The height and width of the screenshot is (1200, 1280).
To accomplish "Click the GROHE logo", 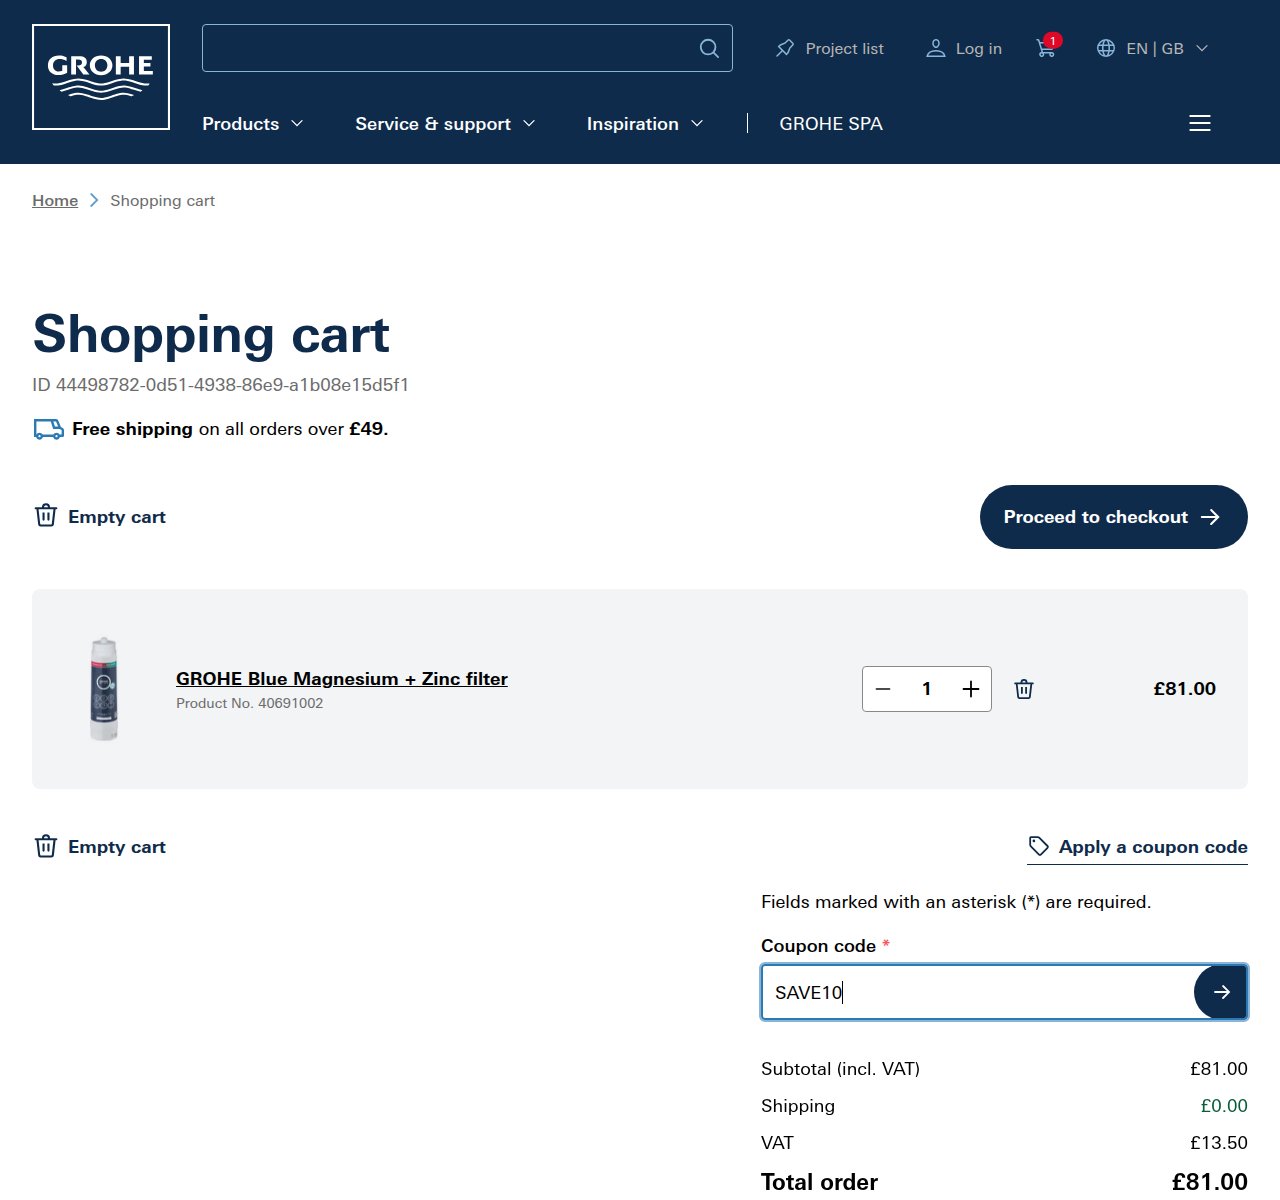I will 101,77.
